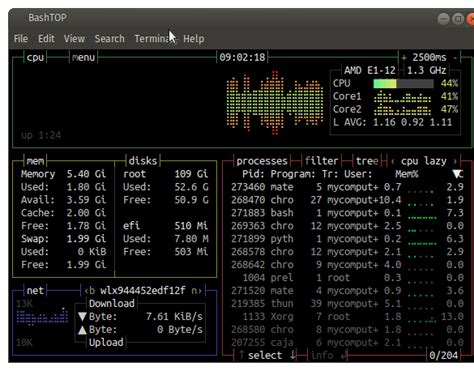Open the bashtop menu button

(83, 57)
